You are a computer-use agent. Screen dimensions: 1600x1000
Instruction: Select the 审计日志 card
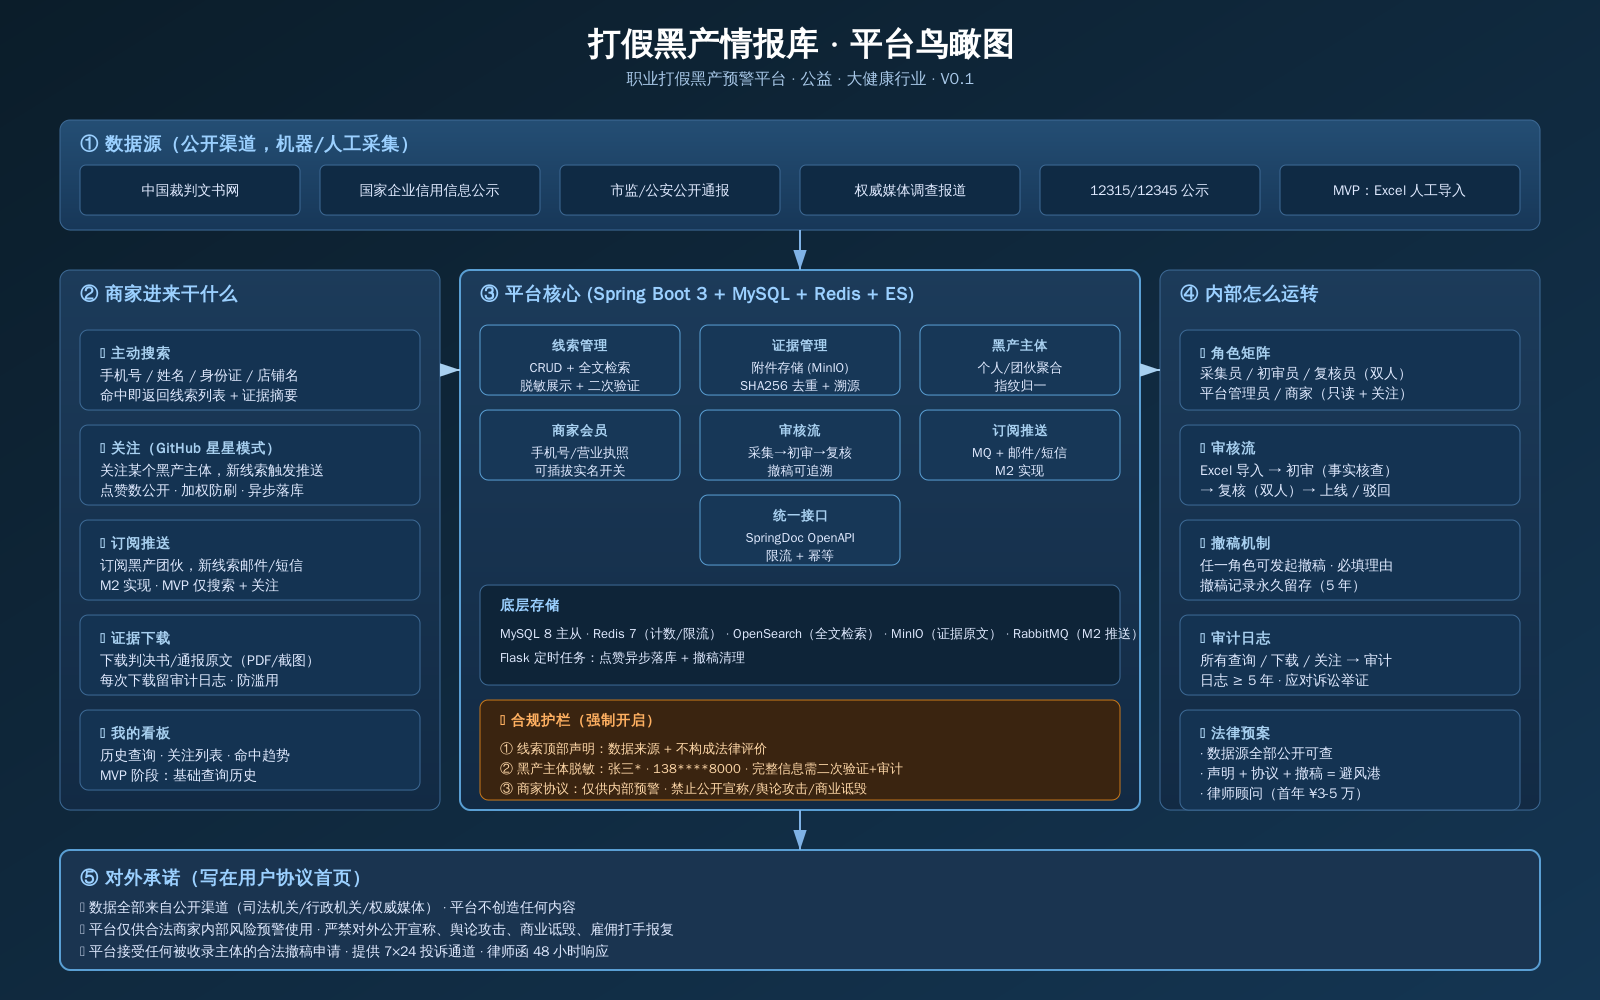click(1350, 655)
